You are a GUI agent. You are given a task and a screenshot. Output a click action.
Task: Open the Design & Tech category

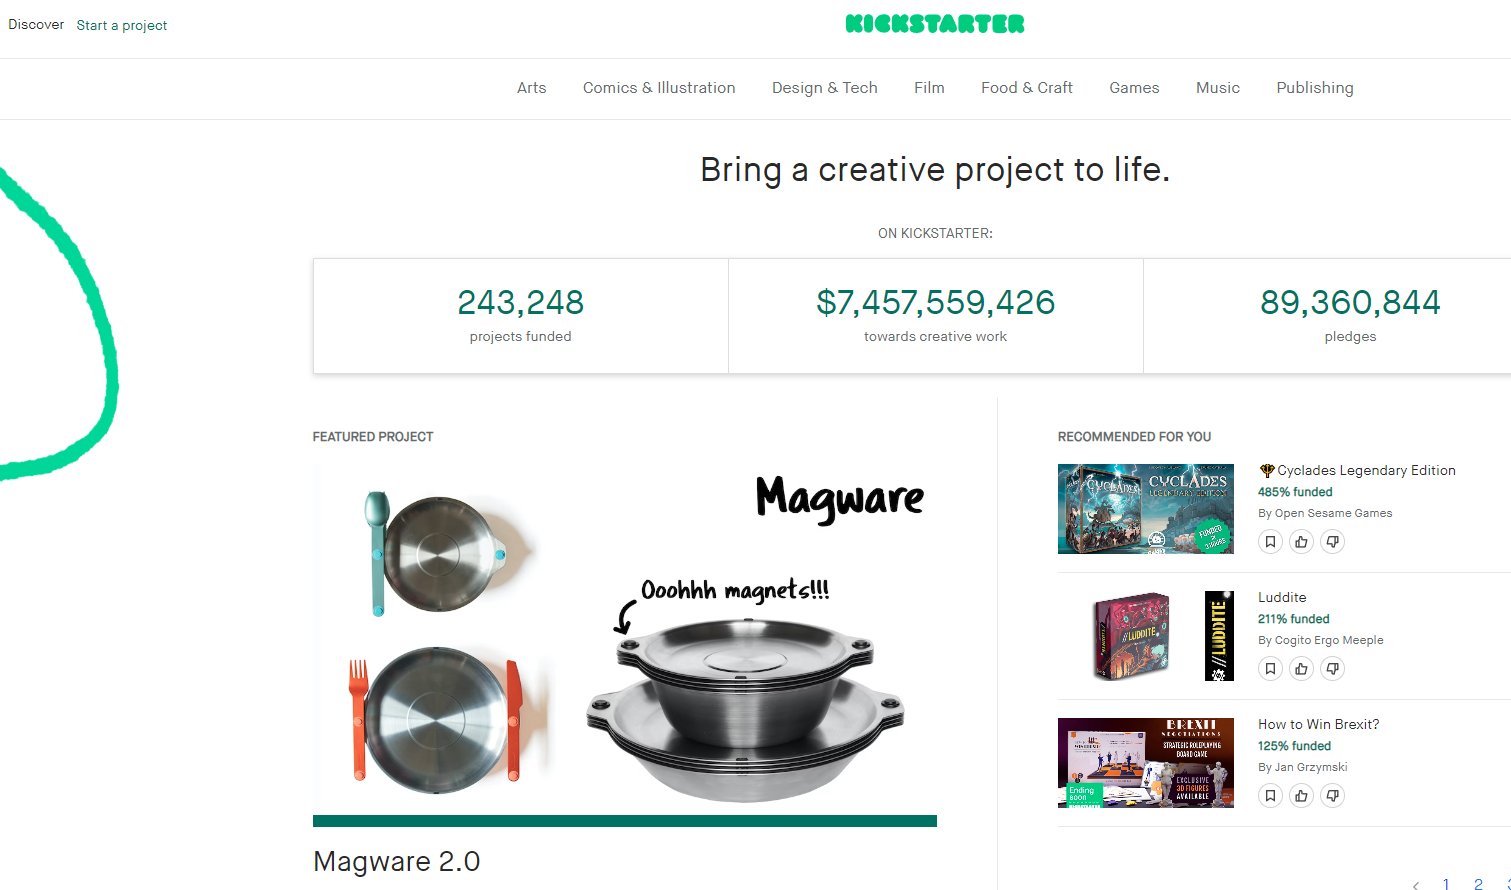coord(825,88)
